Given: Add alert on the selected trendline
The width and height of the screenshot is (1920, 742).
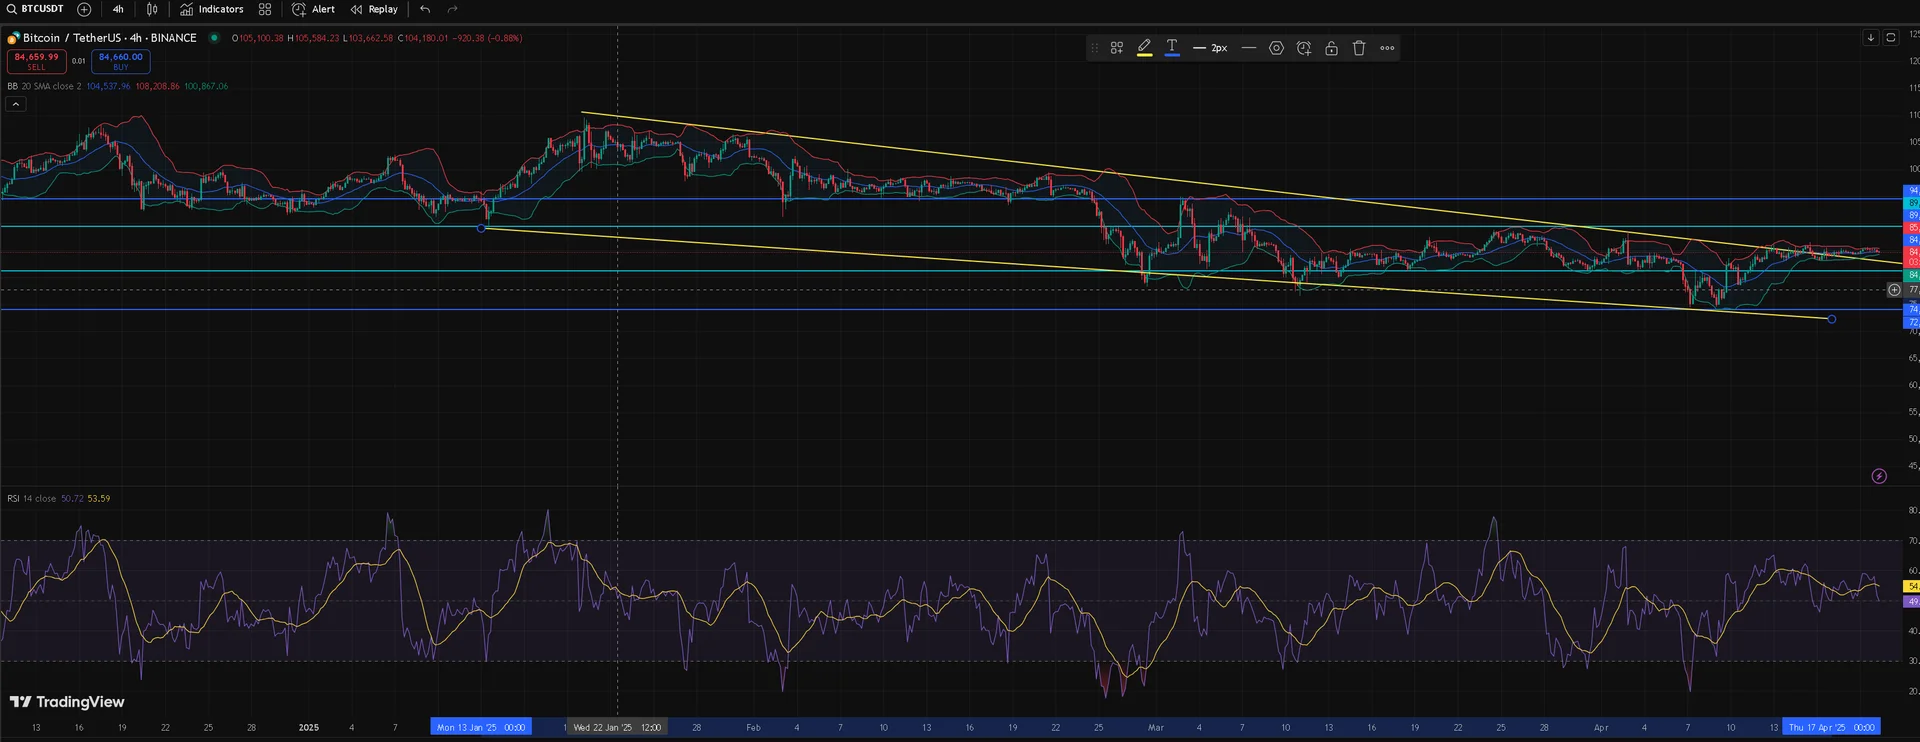Looking at the screenshot, I should pyautogui.click(x=1304, y=48).
